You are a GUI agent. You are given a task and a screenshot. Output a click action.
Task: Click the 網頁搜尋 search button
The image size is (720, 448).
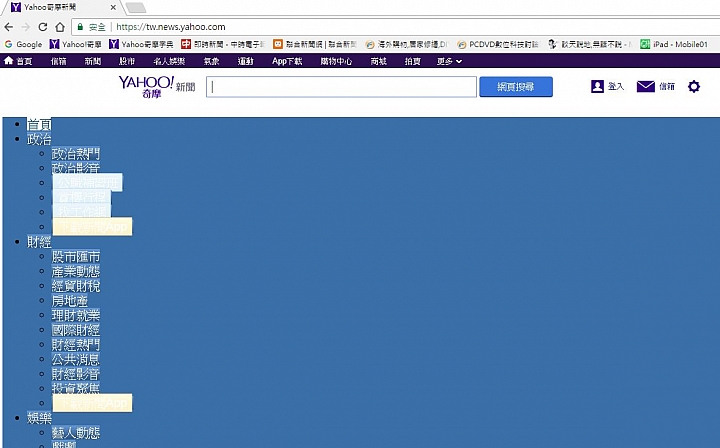pyautogui.click(x=516, y=87)
